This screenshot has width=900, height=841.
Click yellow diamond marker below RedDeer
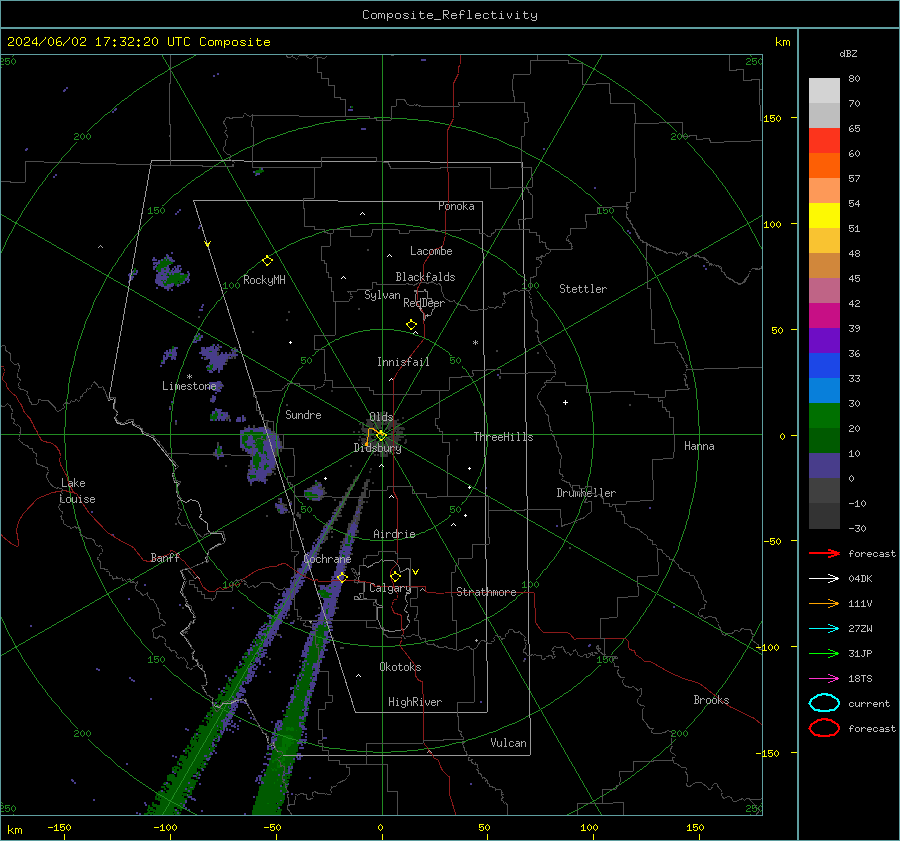tap(411, 325)
